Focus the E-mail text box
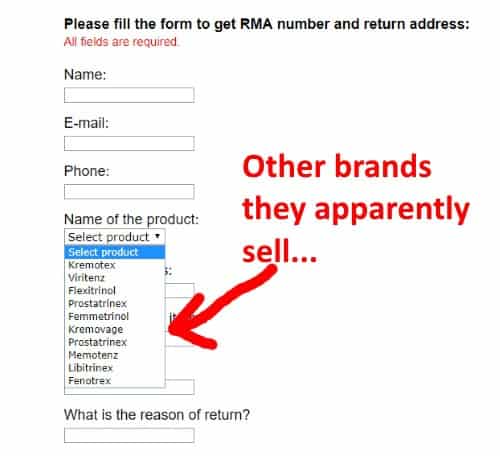500x456 pixels. 129,143
